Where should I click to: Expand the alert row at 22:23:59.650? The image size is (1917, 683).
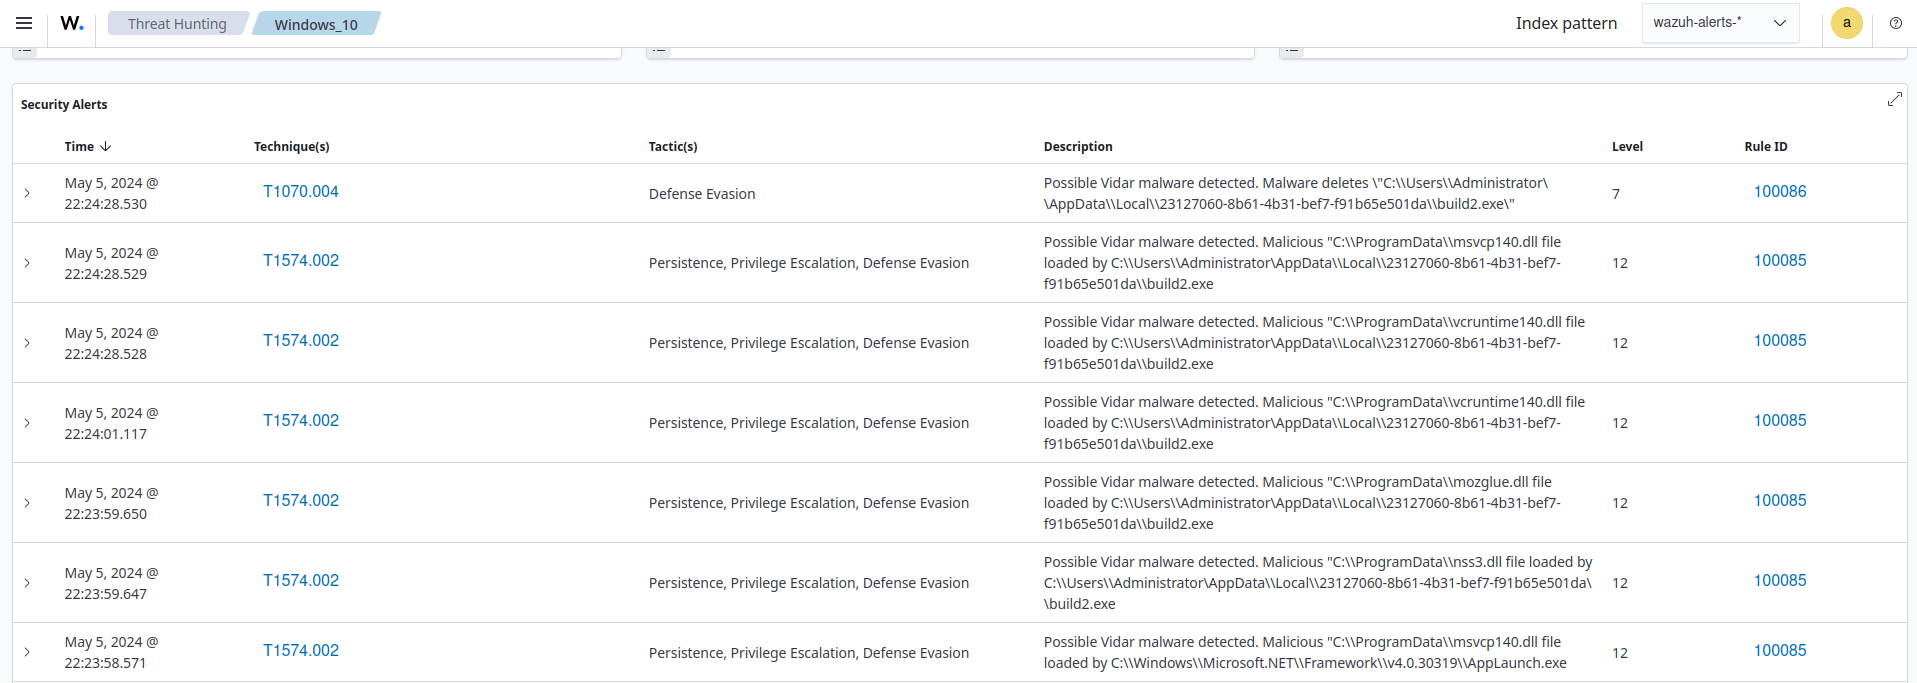pos(27,503)
